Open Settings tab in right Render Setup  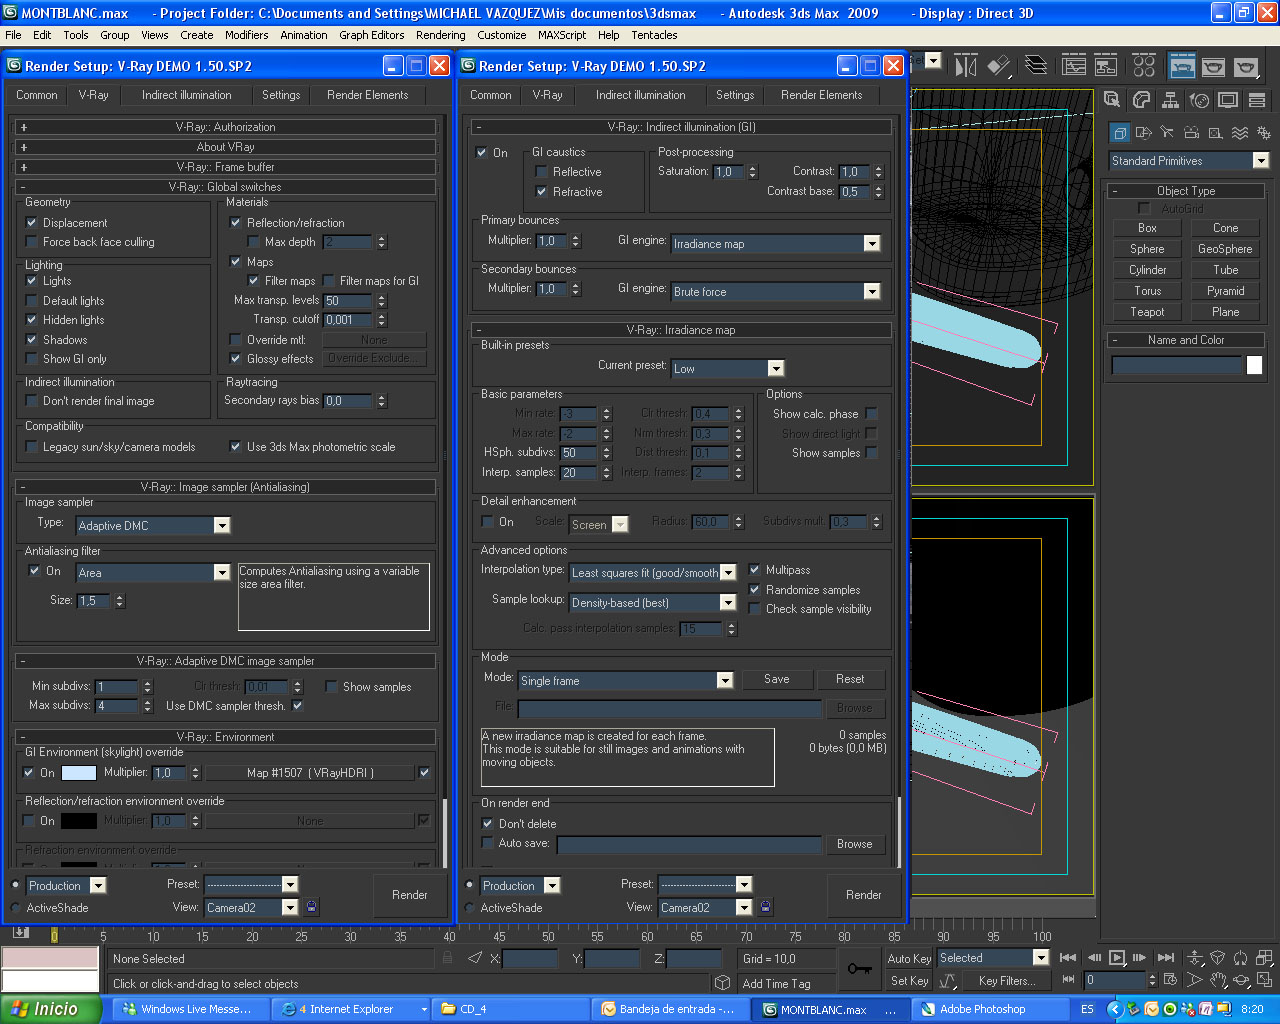[735, 95]
